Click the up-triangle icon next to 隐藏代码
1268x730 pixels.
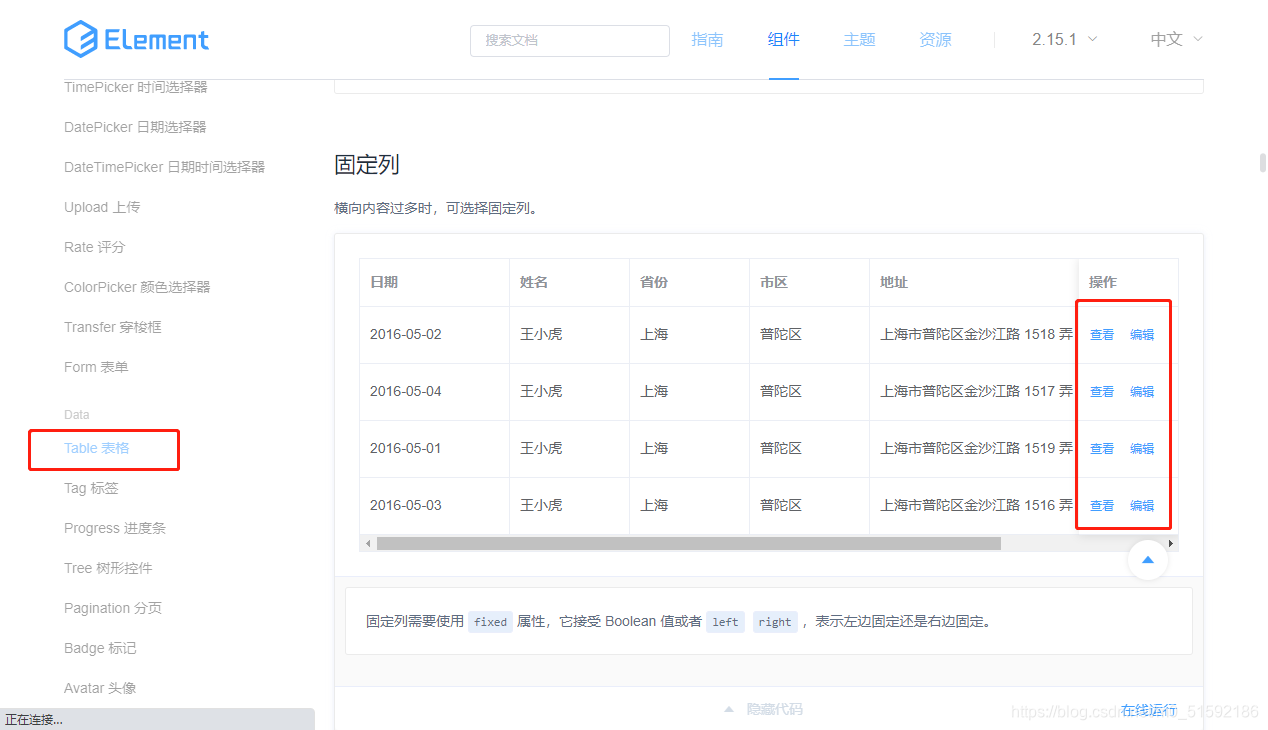pos(729,708)
